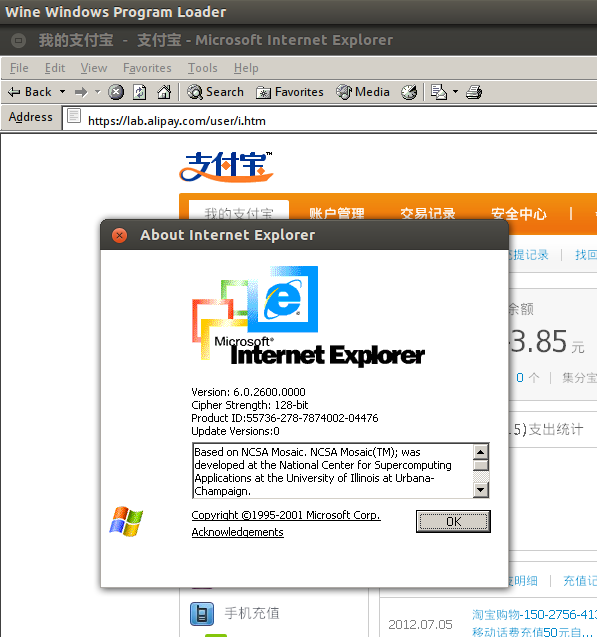Open the View menu

(94, 68)
